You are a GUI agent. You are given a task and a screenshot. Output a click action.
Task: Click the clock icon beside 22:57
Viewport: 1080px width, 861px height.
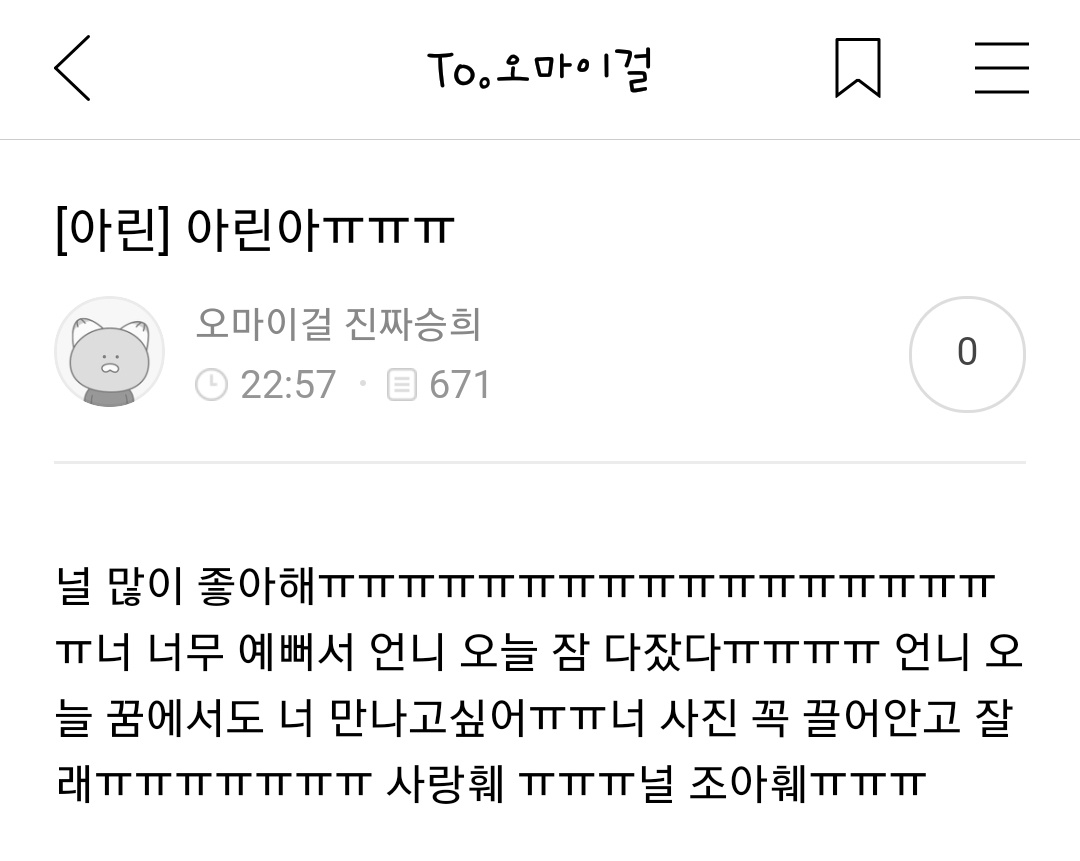pyautogui.click(x=211, y=384)
